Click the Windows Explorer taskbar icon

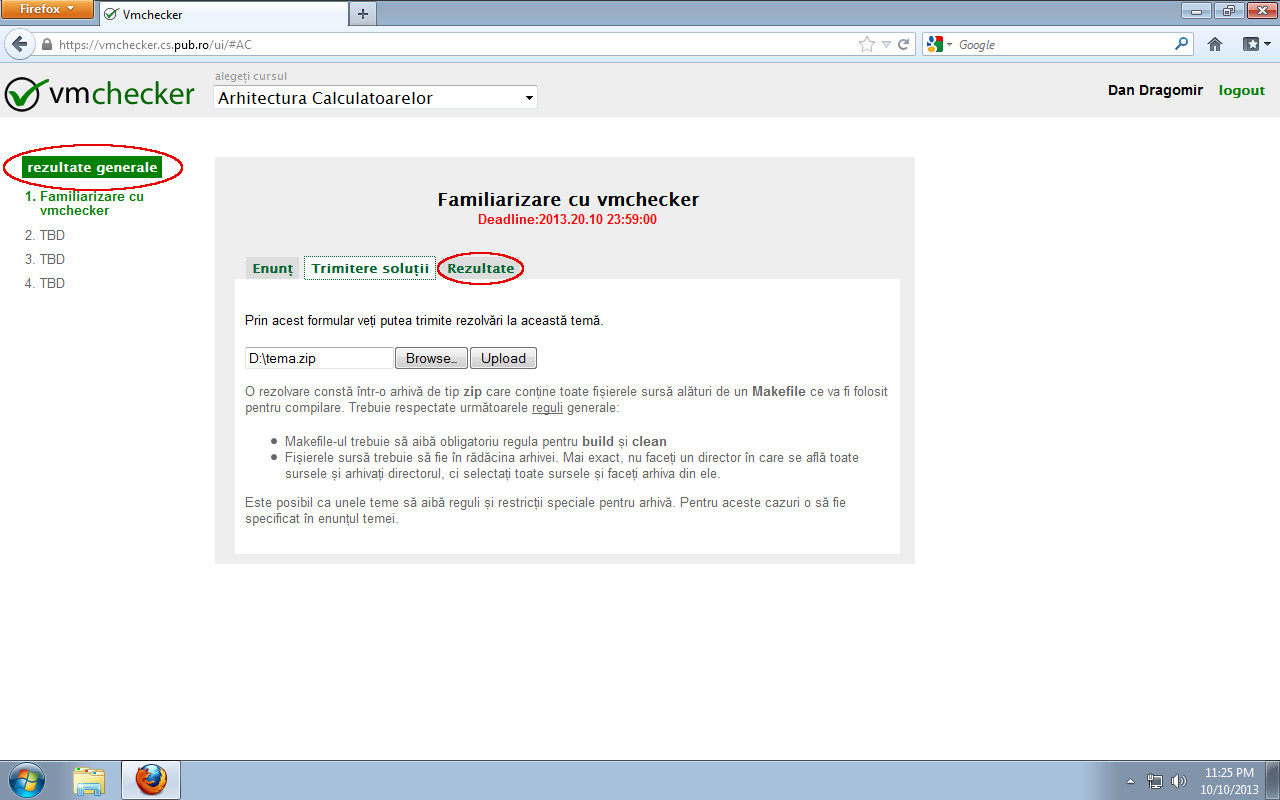(89, 778)
